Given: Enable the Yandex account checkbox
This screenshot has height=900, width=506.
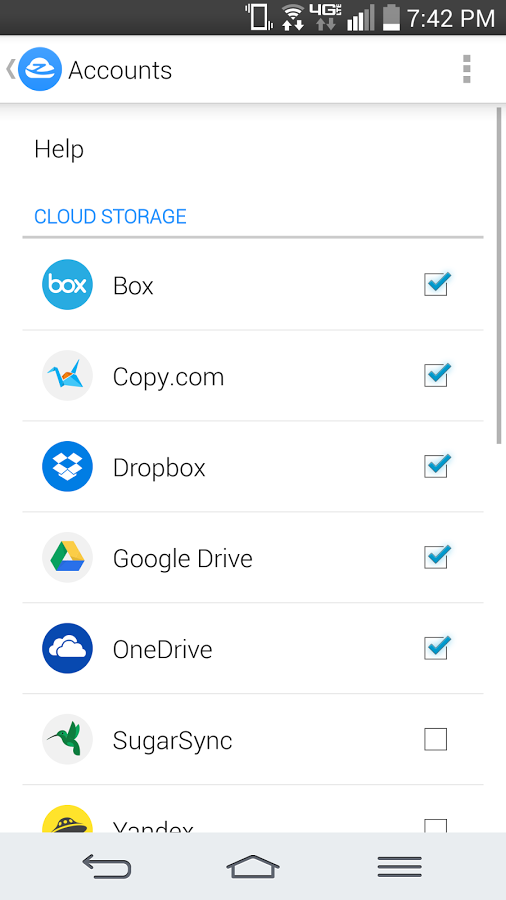Looking at the screenshot, I should pos(435,826).
